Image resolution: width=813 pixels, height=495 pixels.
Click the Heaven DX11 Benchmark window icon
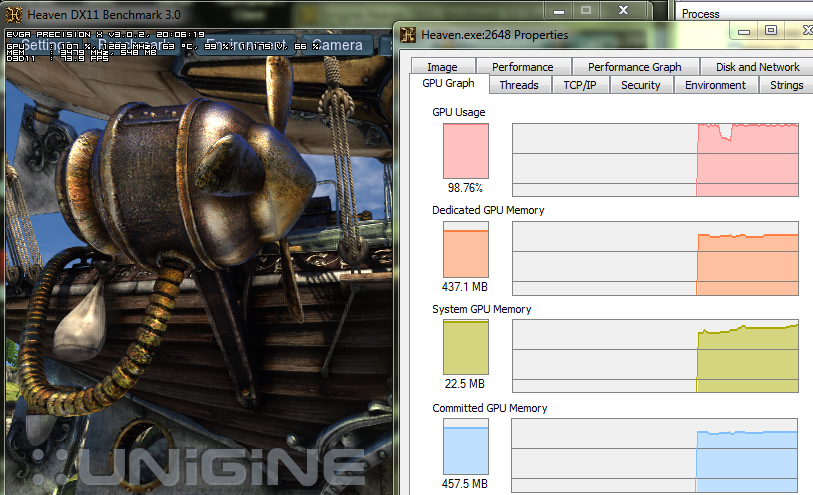(14, 12)
